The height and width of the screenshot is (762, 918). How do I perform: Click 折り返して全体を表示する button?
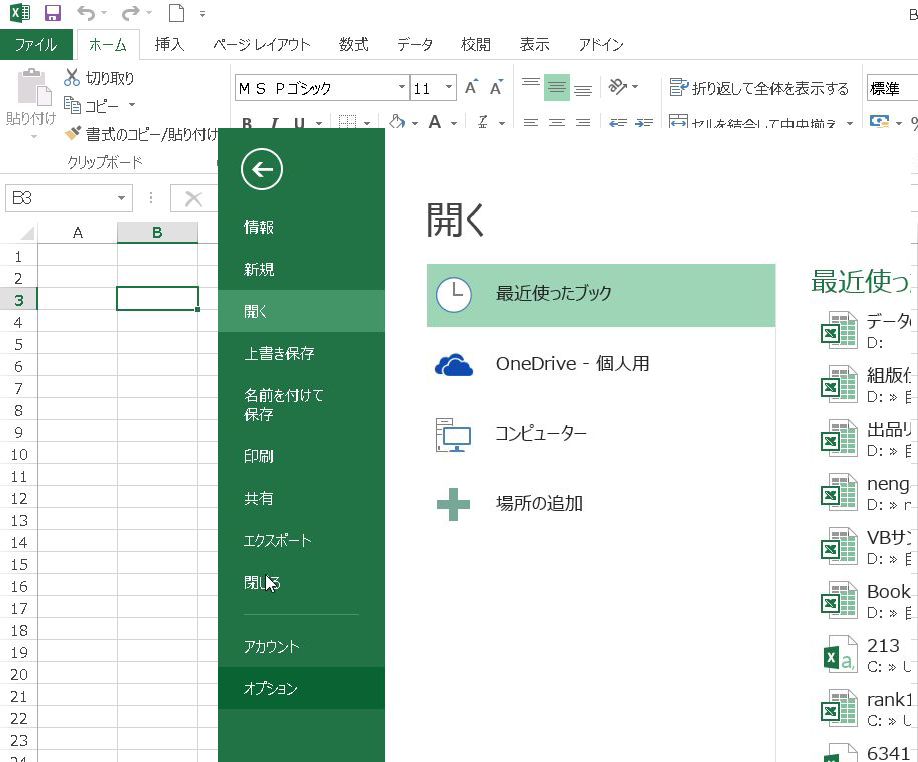pos(759,88)
